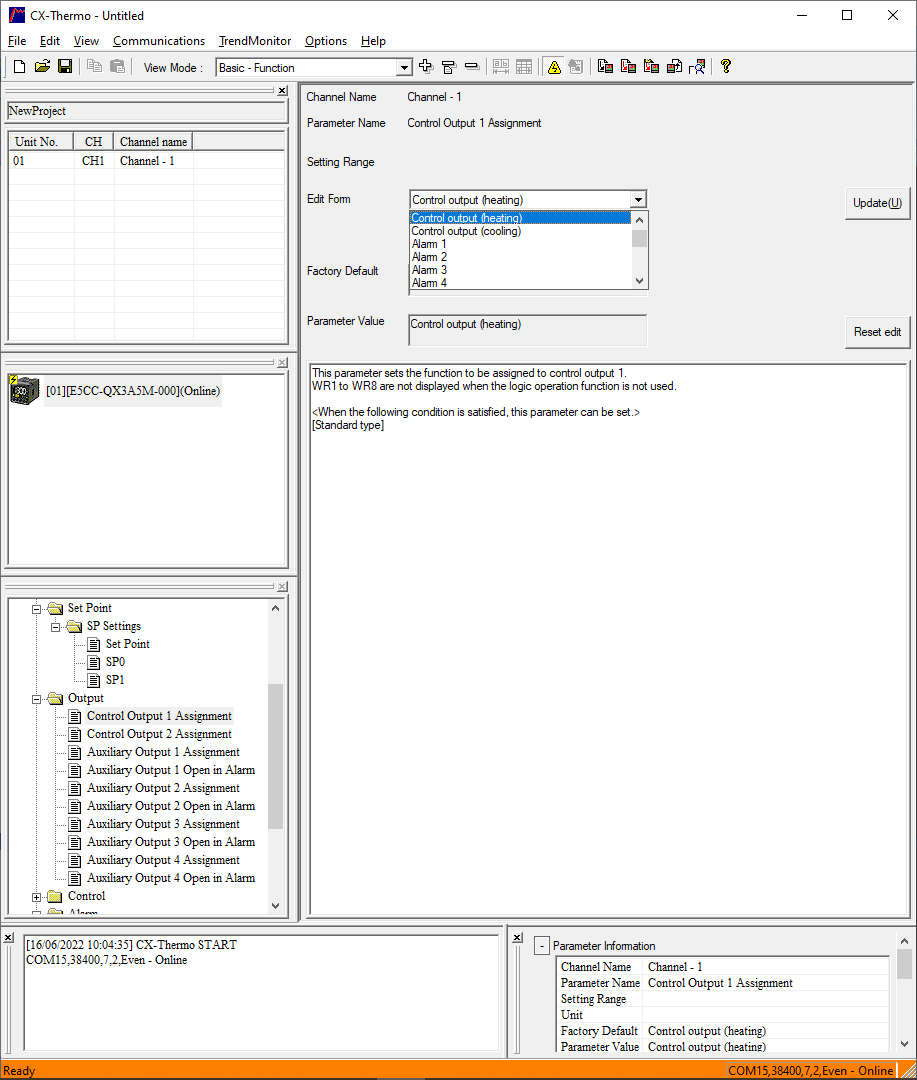917x1080 pixels.
Task: Click the Paste toolbar icon
Action: click(x=117, y=67)
